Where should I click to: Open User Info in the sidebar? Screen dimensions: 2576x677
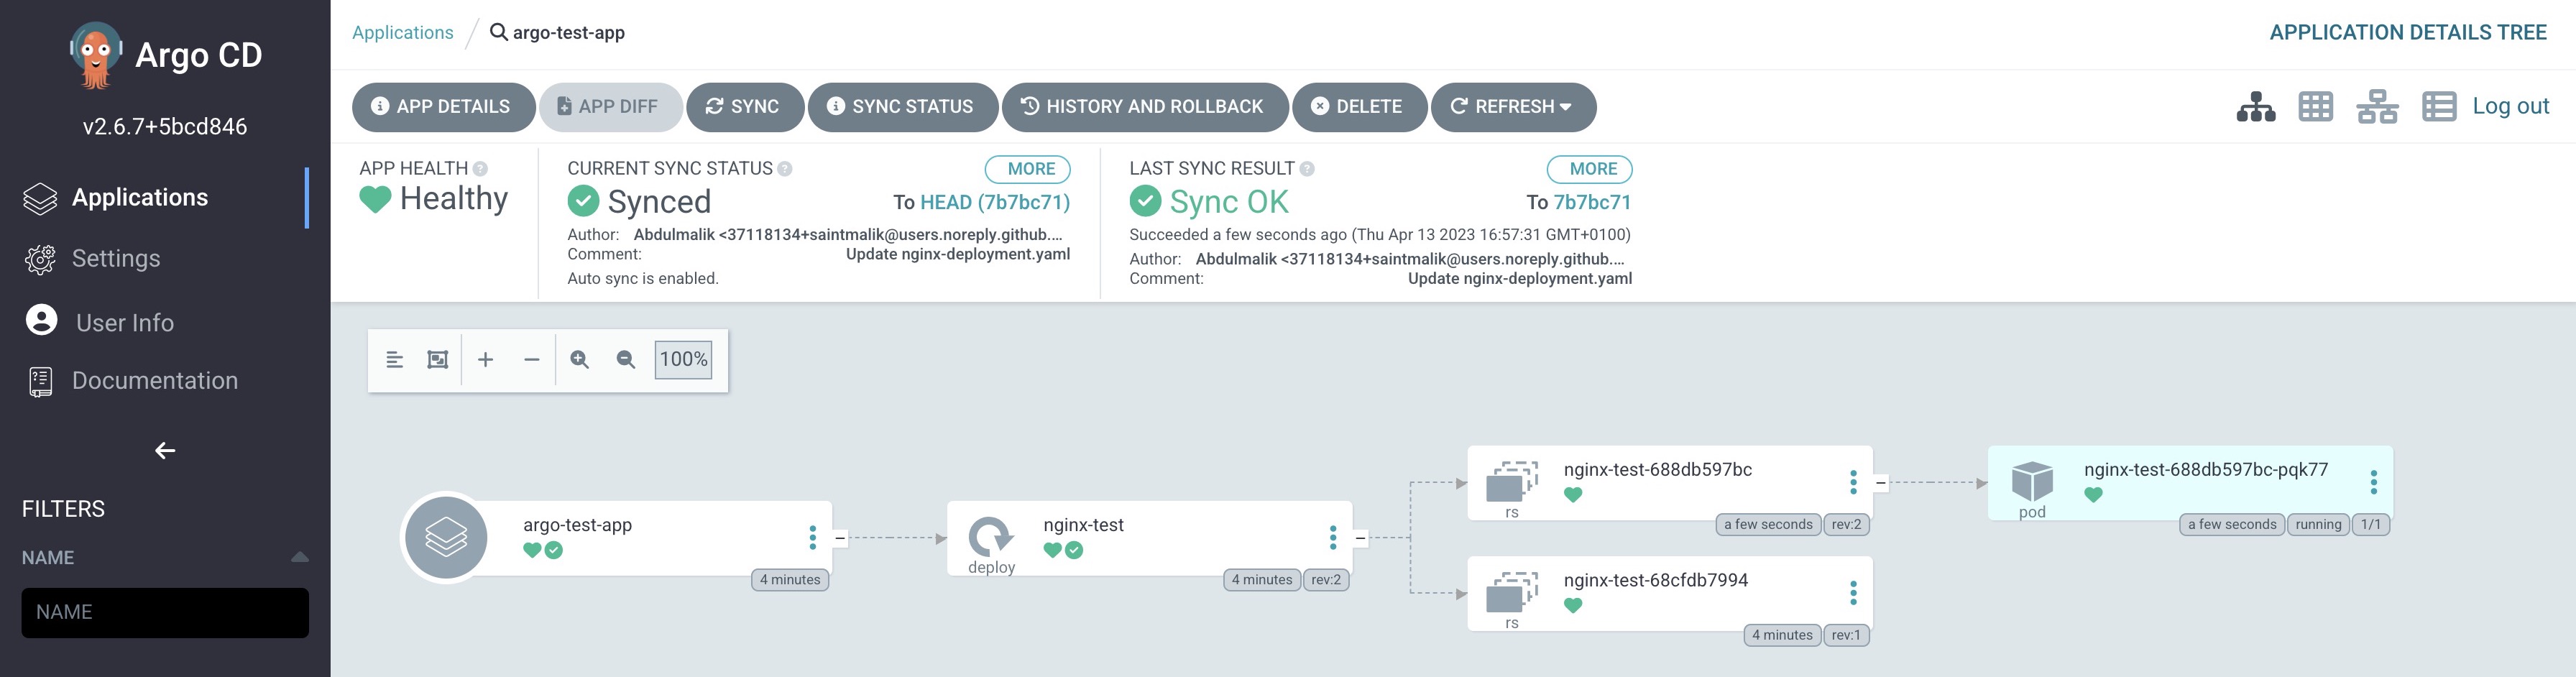point(125,322)
